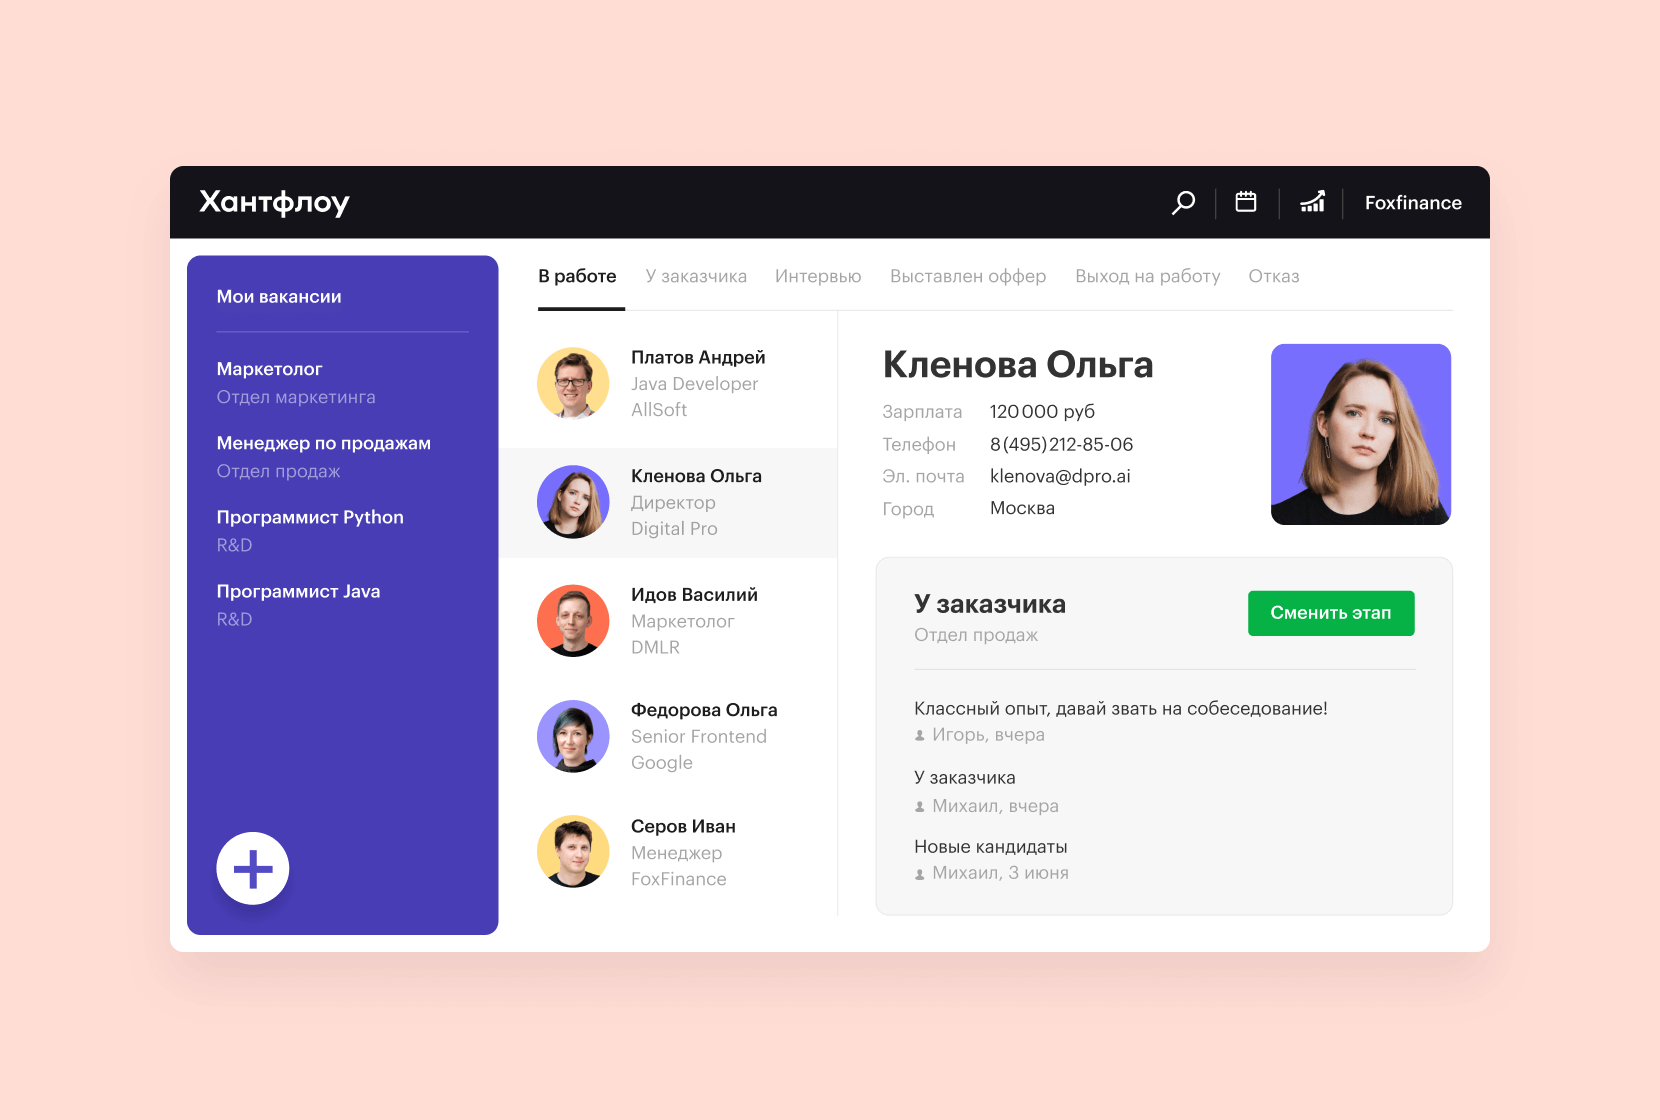1660x1120 pixels.
Task: Click Кленова Ольга's large profile photo
Action: point(1360,434)
